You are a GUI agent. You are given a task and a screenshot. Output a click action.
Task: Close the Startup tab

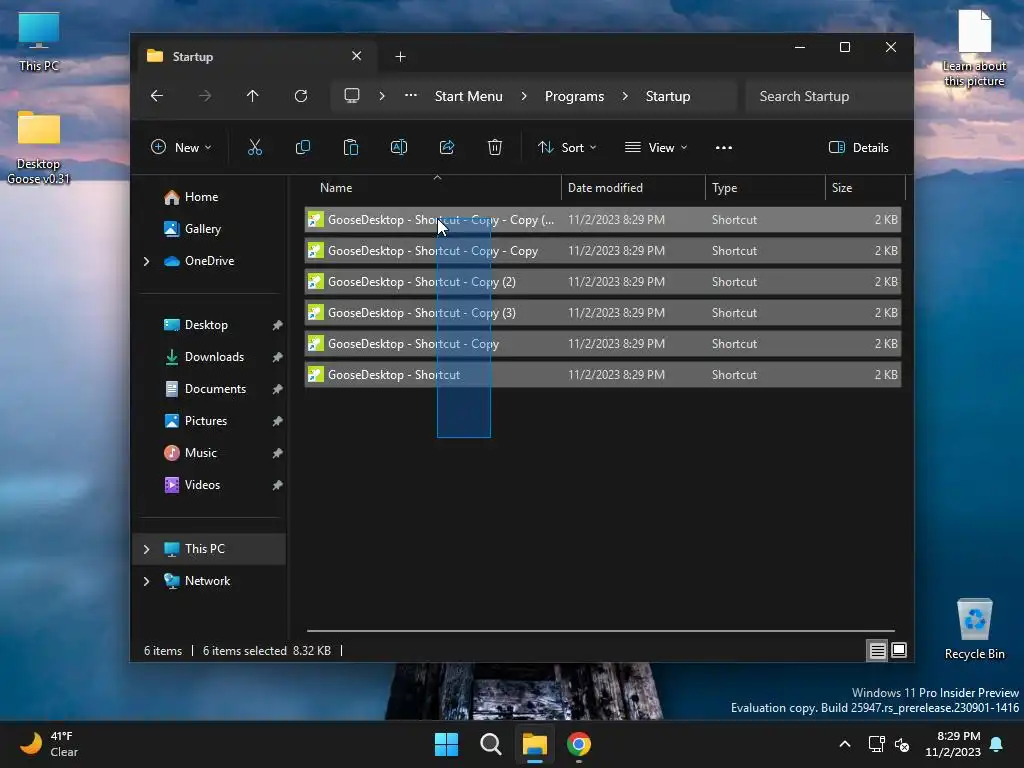point(357,56)
